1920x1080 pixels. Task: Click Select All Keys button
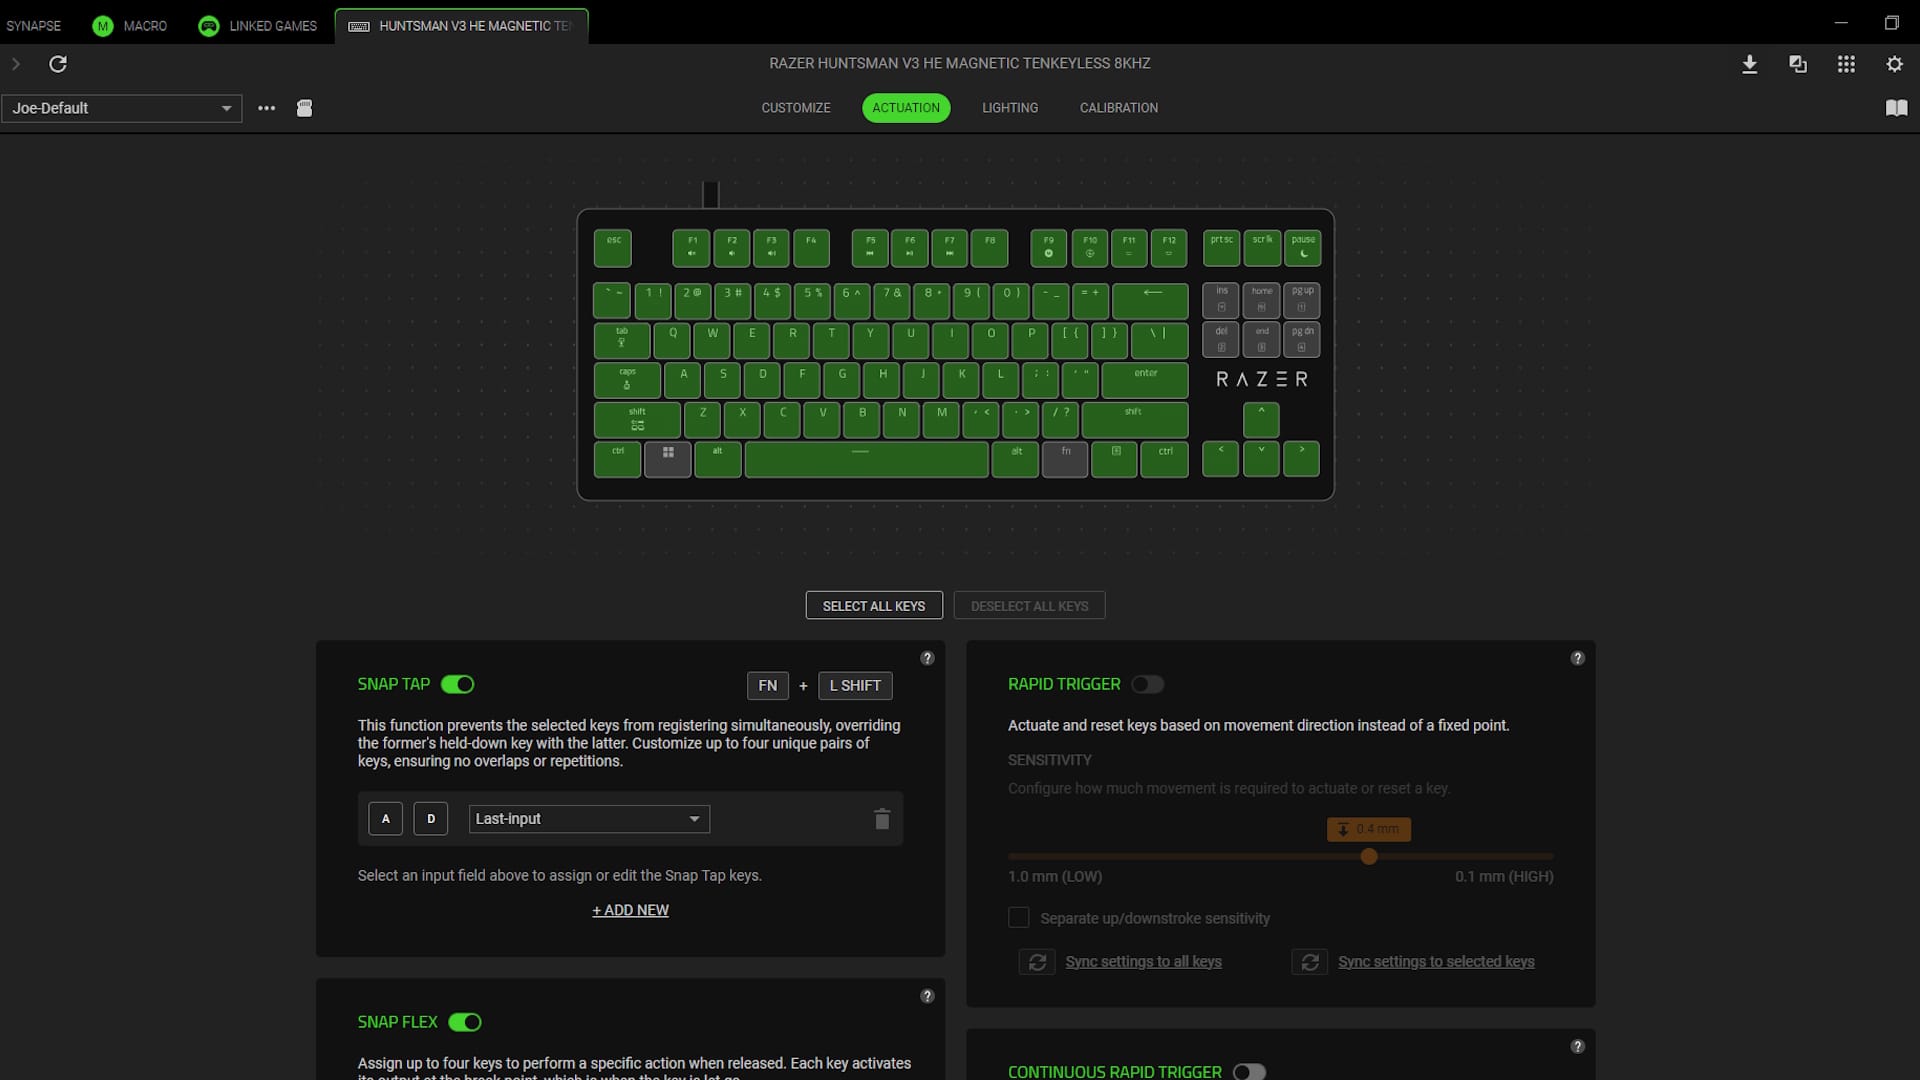point(874,606)
